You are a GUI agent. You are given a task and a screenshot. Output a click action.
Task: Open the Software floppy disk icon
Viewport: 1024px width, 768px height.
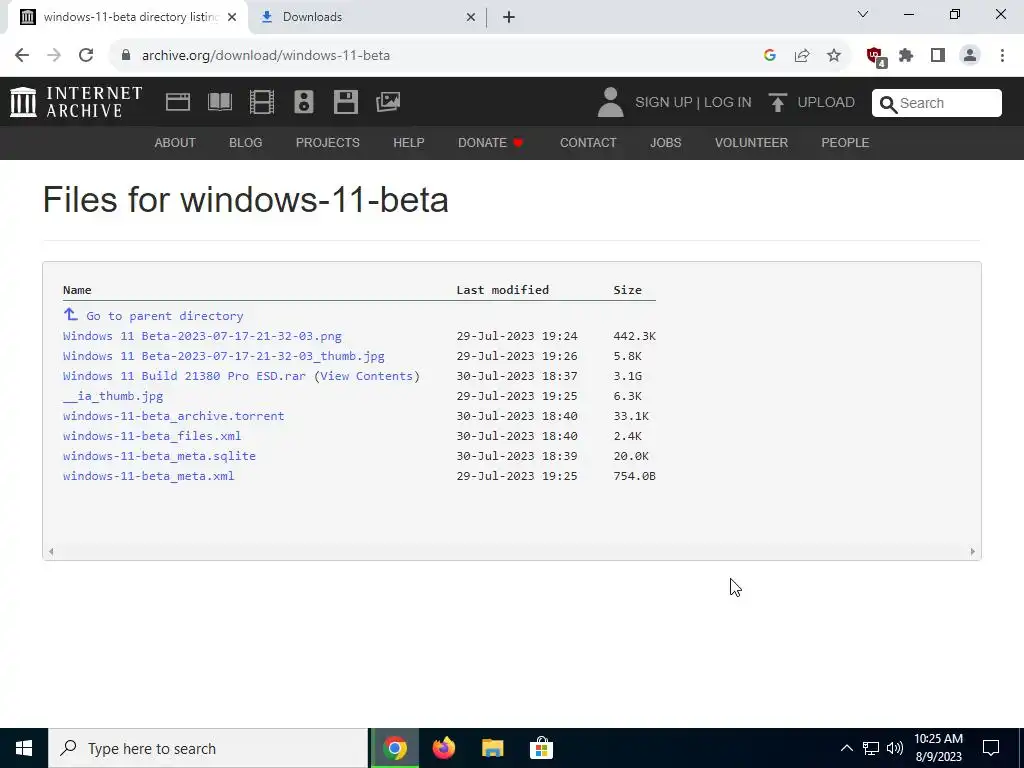pyautogui.click(x=345, y=102)
